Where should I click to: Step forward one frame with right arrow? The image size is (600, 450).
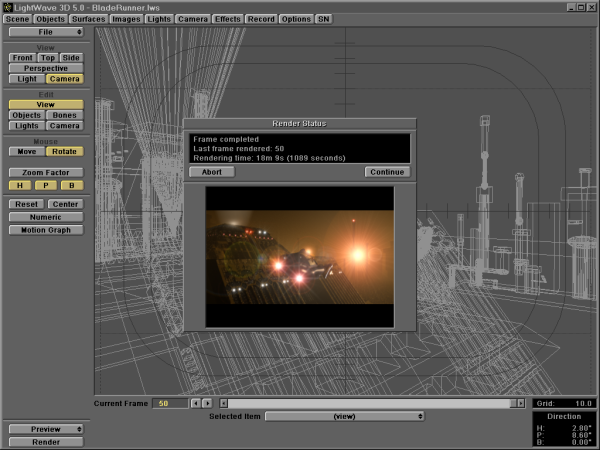pos(207,403)
